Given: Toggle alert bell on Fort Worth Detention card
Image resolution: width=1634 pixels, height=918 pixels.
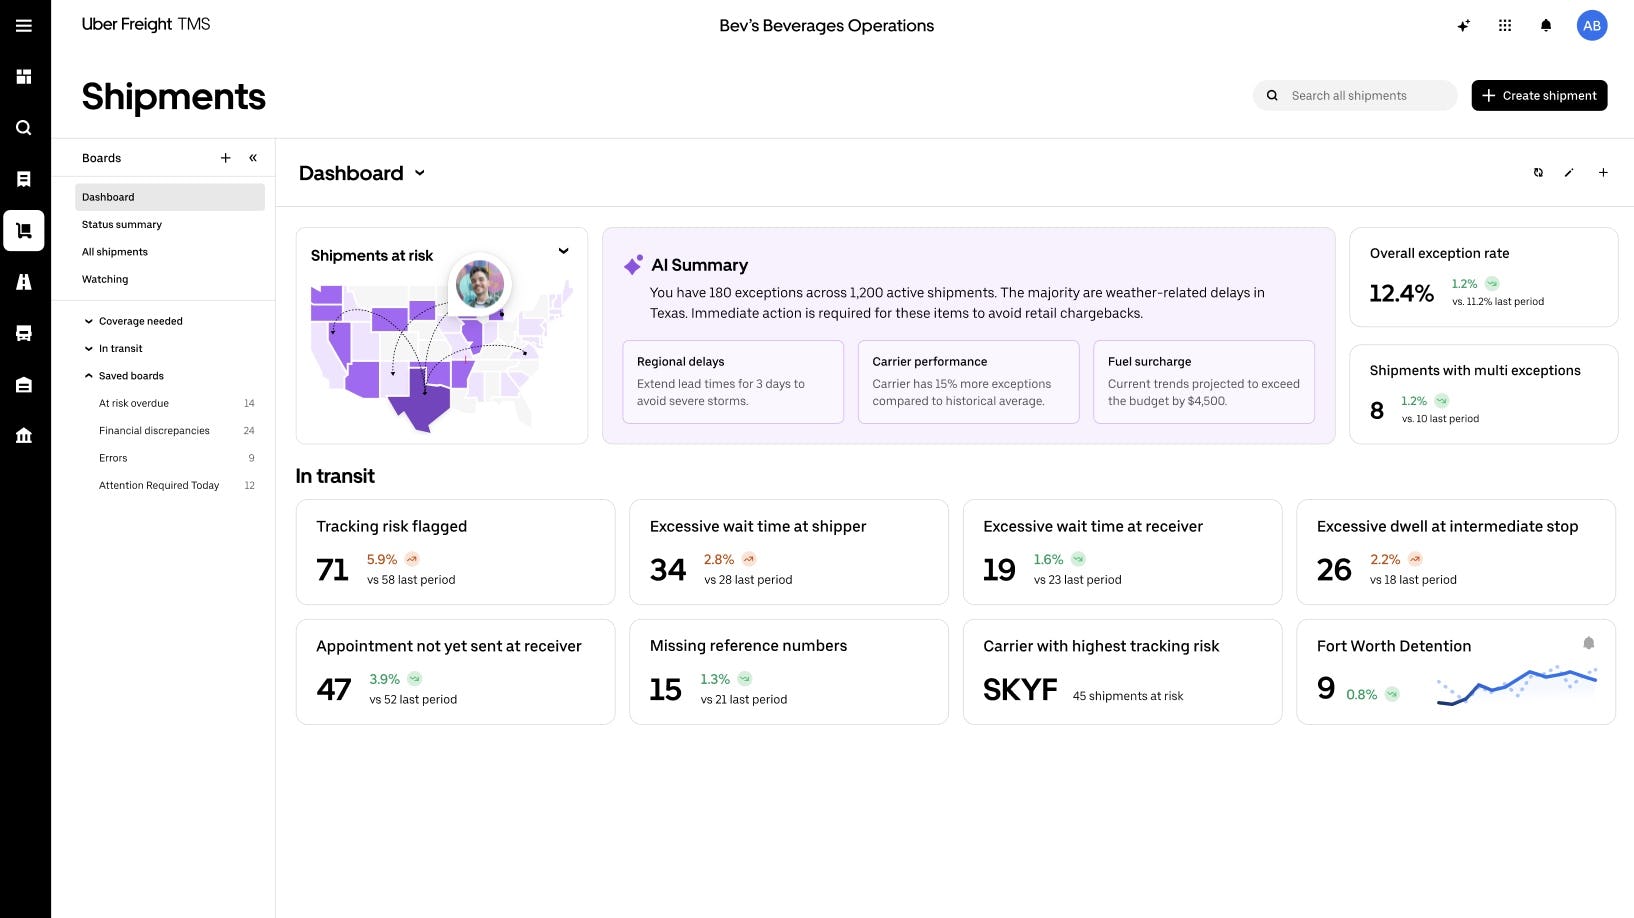Looking at the screenshot, I should coord(1588,643).
